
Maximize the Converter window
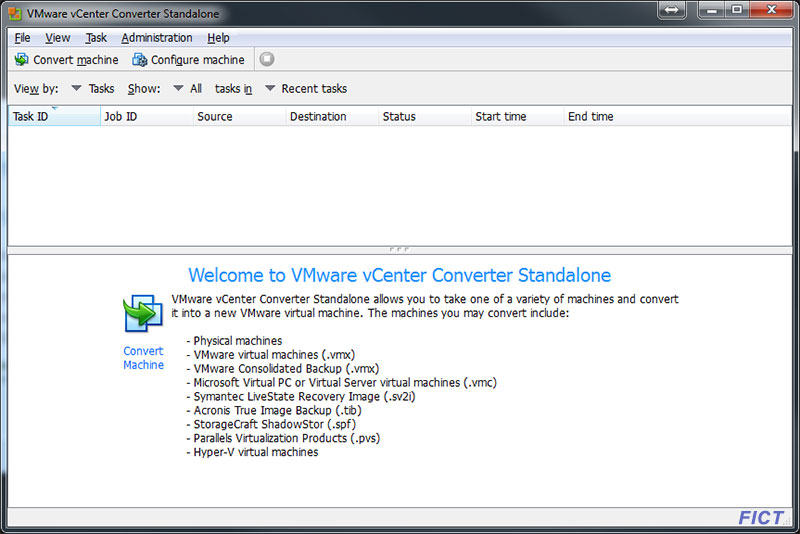[x=737, y=10]
